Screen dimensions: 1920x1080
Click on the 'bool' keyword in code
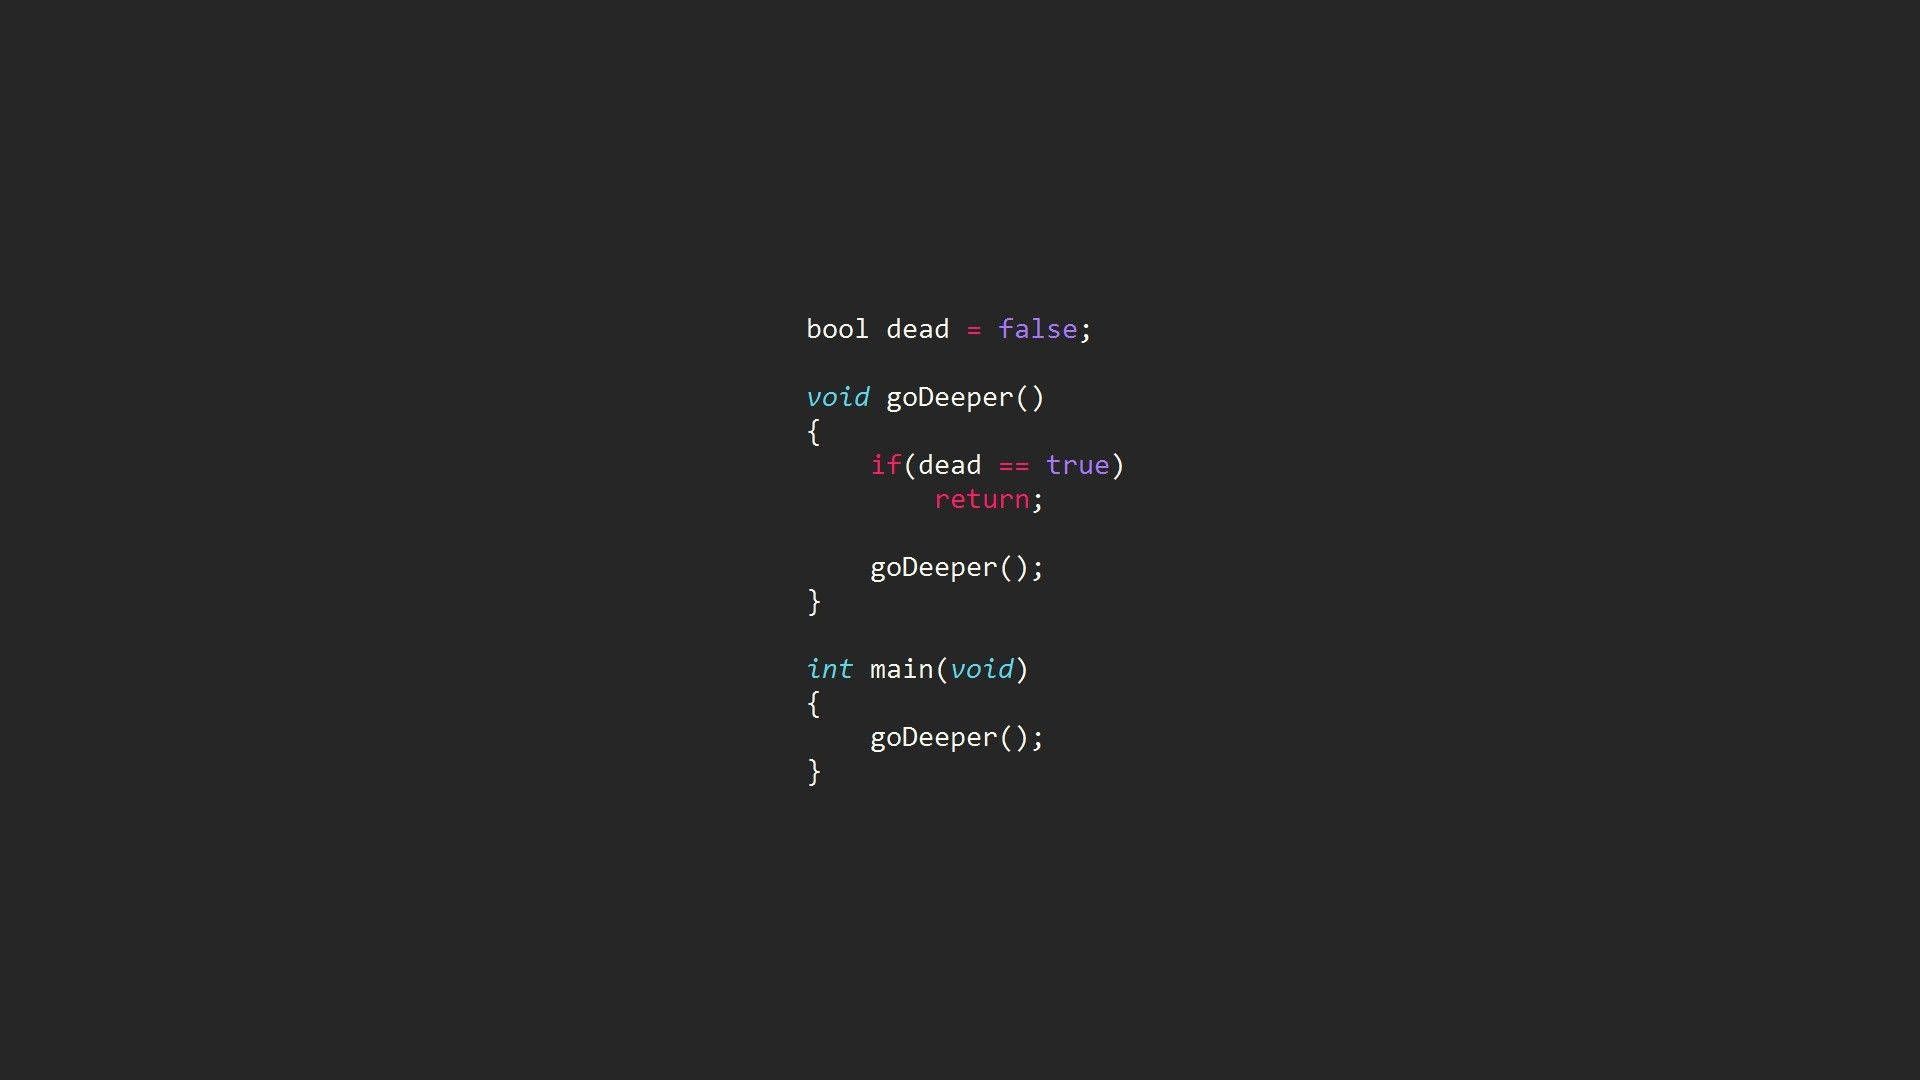click(x=829, y=328)
